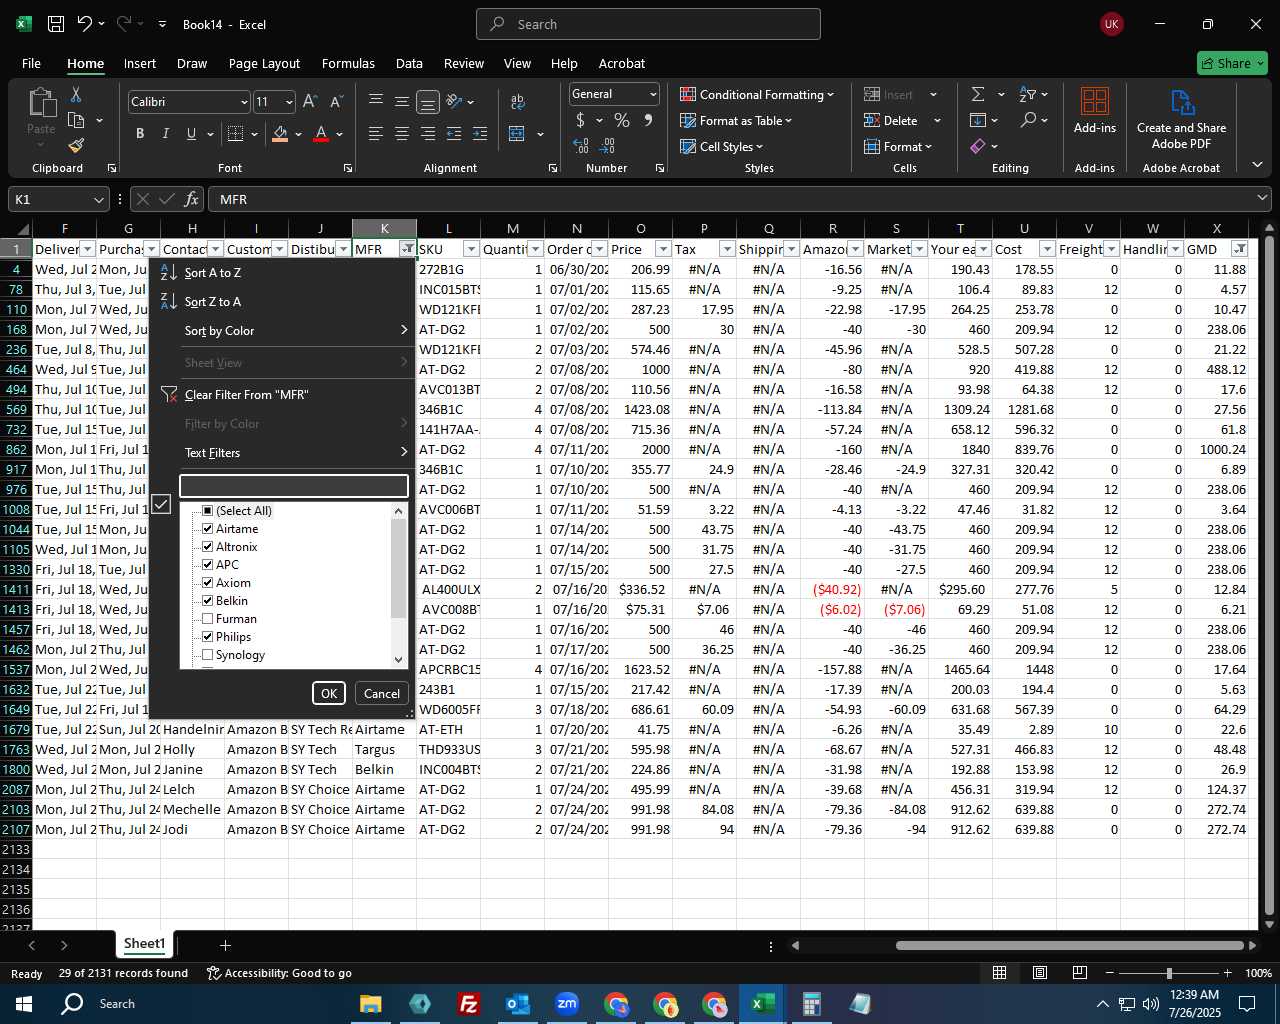The height and width of the screenshot is (1024, 1280).
Task: Click the Format Painter brush icon
Action: [x=76, y=145]
